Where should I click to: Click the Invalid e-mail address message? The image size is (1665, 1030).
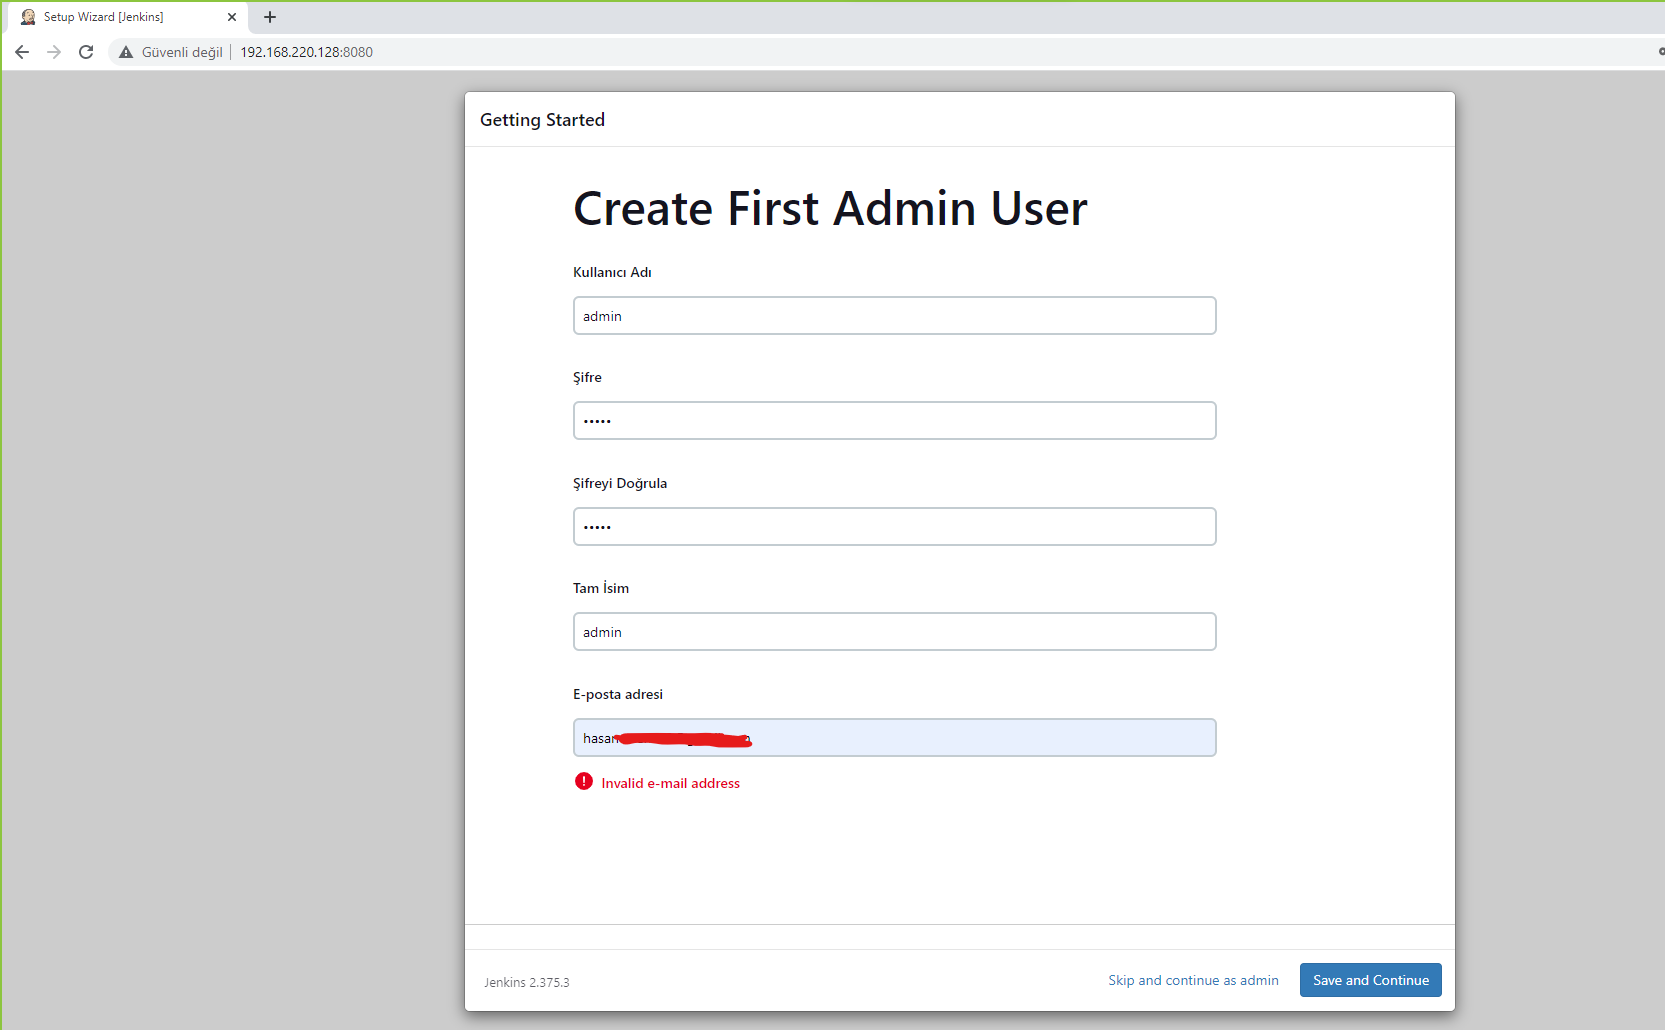tap(670, 783)
